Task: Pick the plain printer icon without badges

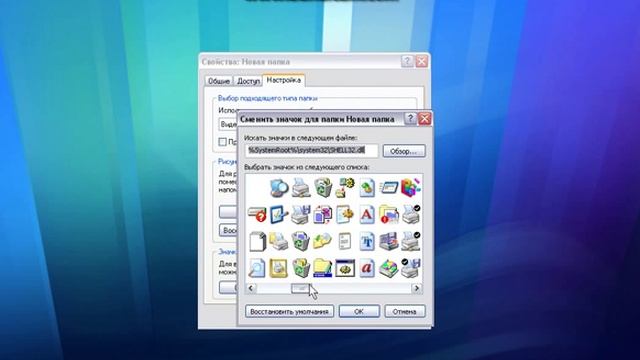Action: click(x=301, y=188)
